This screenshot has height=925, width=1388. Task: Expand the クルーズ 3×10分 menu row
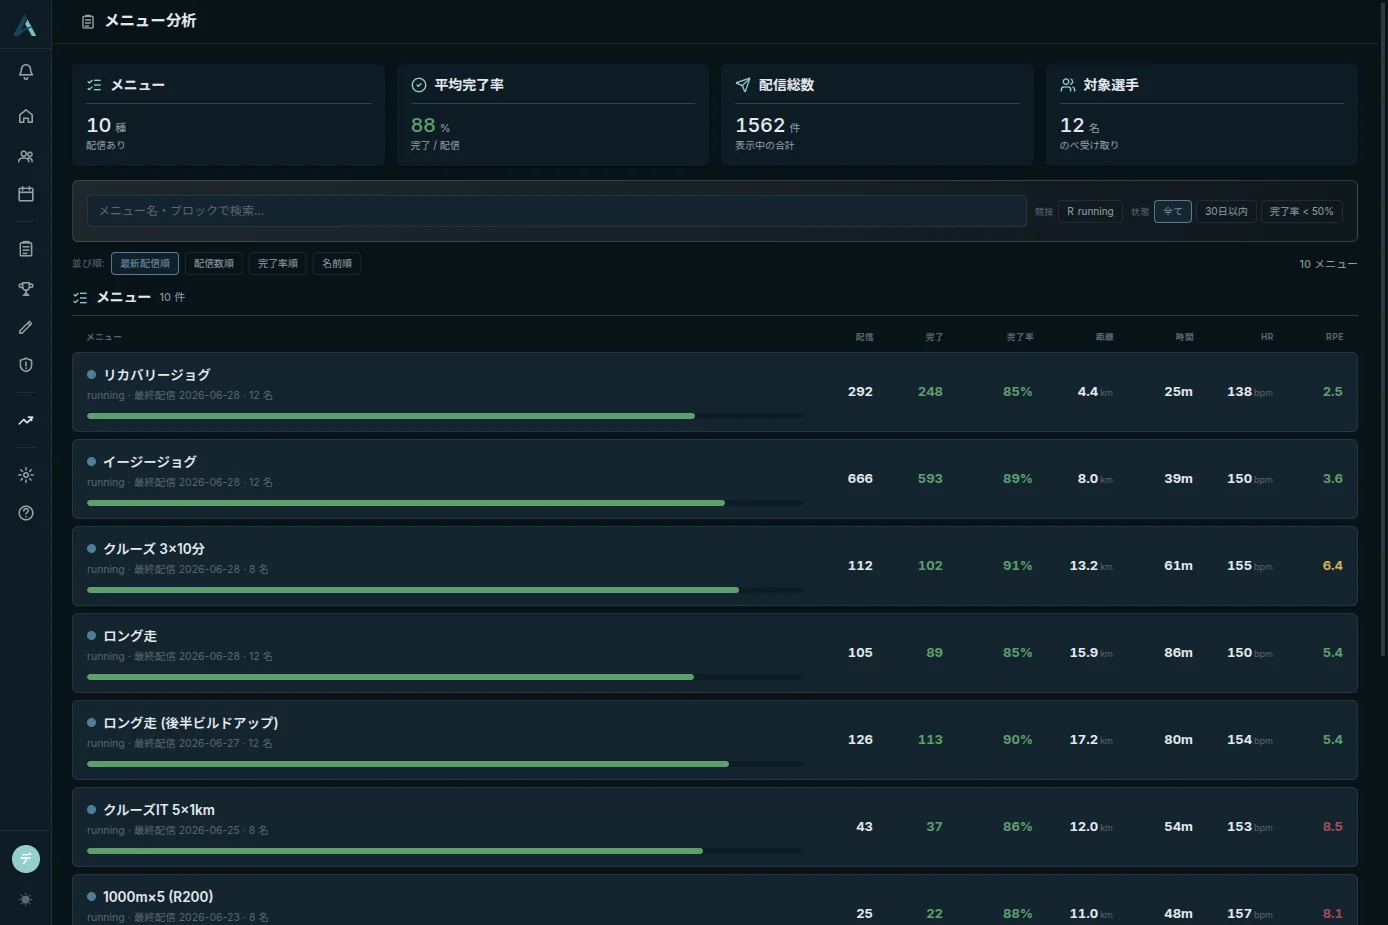(x=714, y=566)
